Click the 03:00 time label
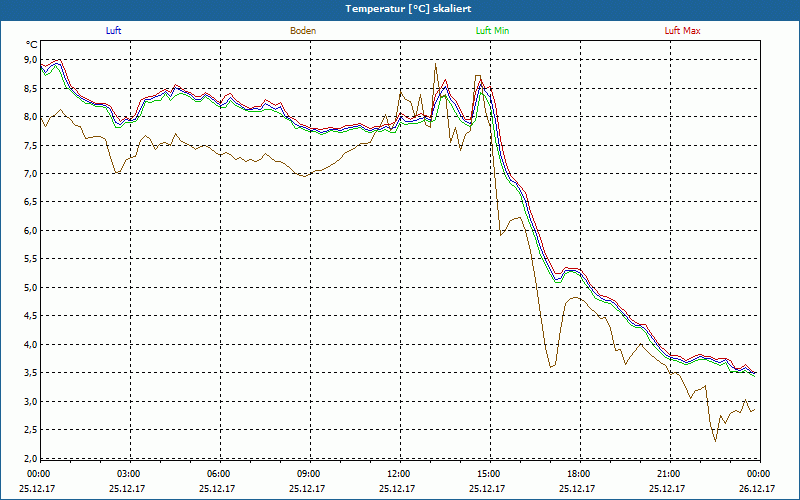This screenshot has height=500, width=800. tap(129, 474)
